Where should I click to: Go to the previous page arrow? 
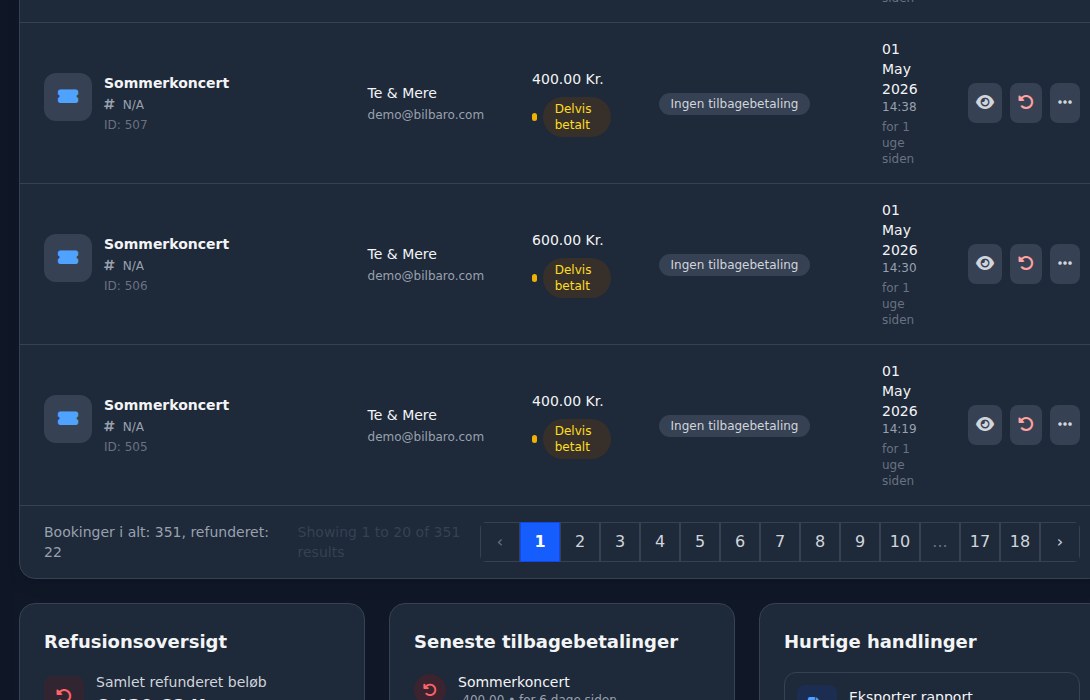500,542
